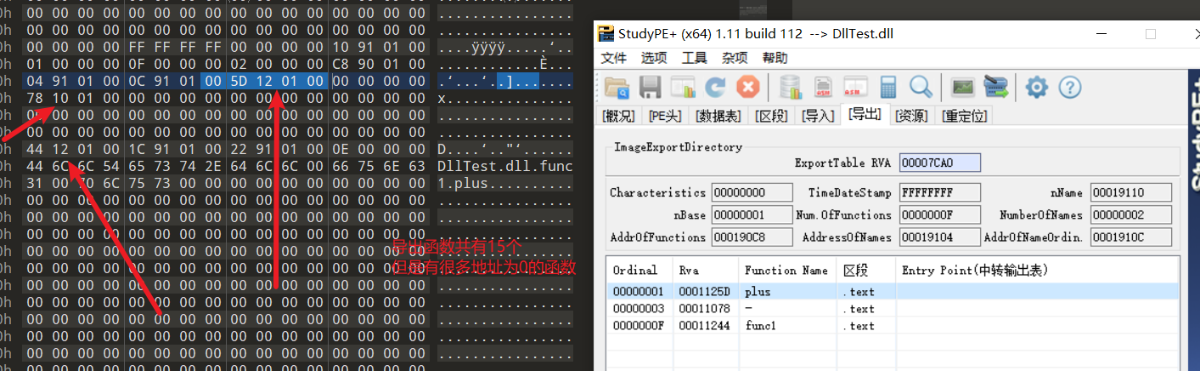The image size is (1200, 371).
Task: Open the basket with green arrow icon
Action: (x=995, y=87)
